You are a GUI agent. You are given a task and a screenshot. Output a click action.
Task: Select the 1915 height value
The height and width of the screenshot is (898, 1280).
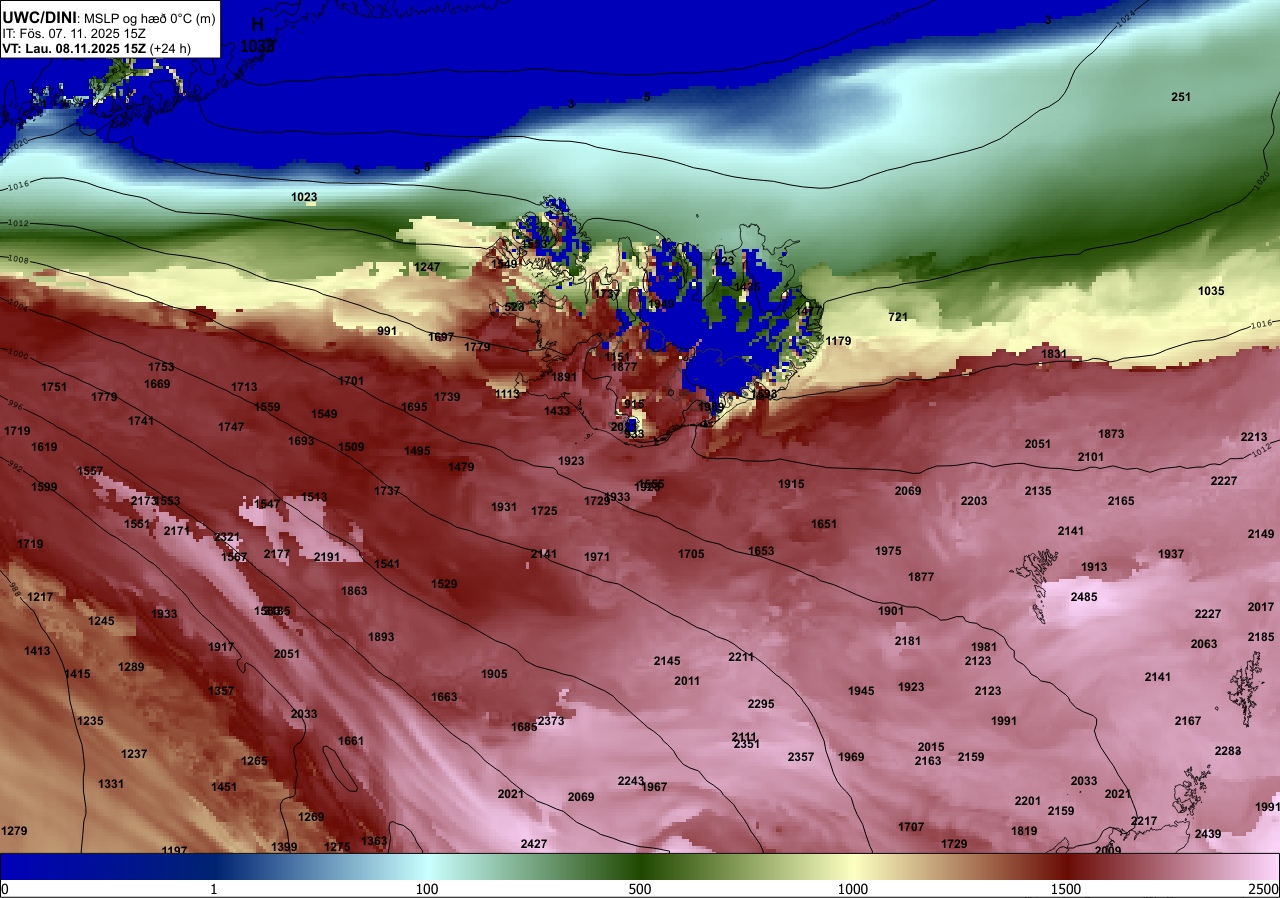tap(791, 484)
